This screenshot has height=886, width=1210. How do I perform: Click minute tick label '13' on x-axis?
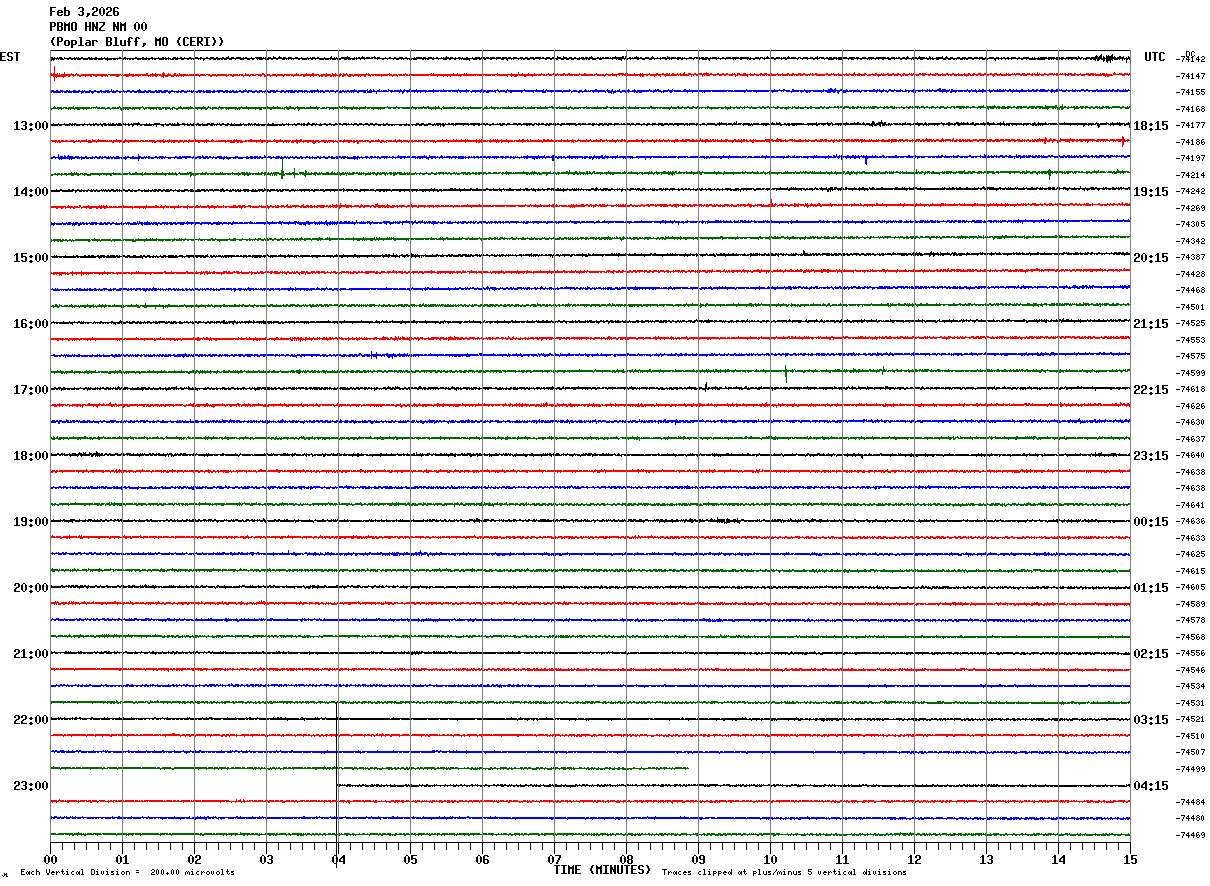pos(986,859)
